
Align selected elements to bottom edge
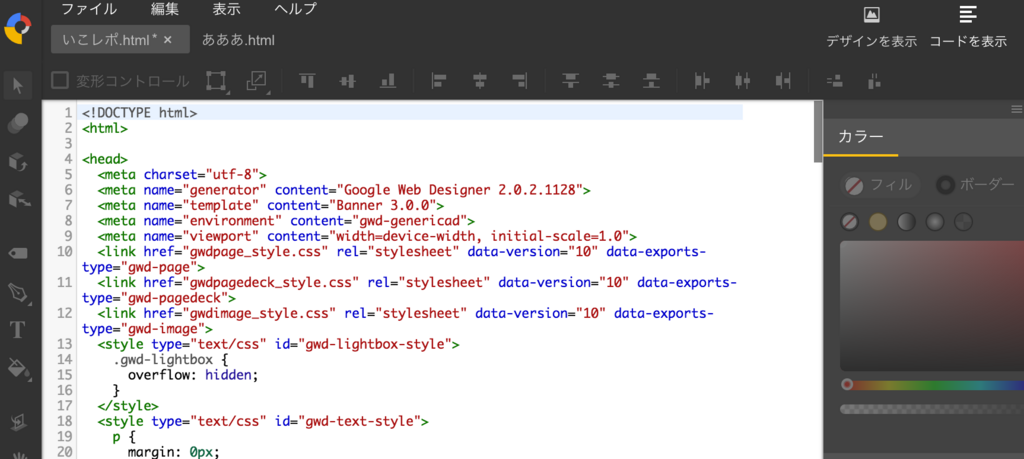click(x=388, y=81)
